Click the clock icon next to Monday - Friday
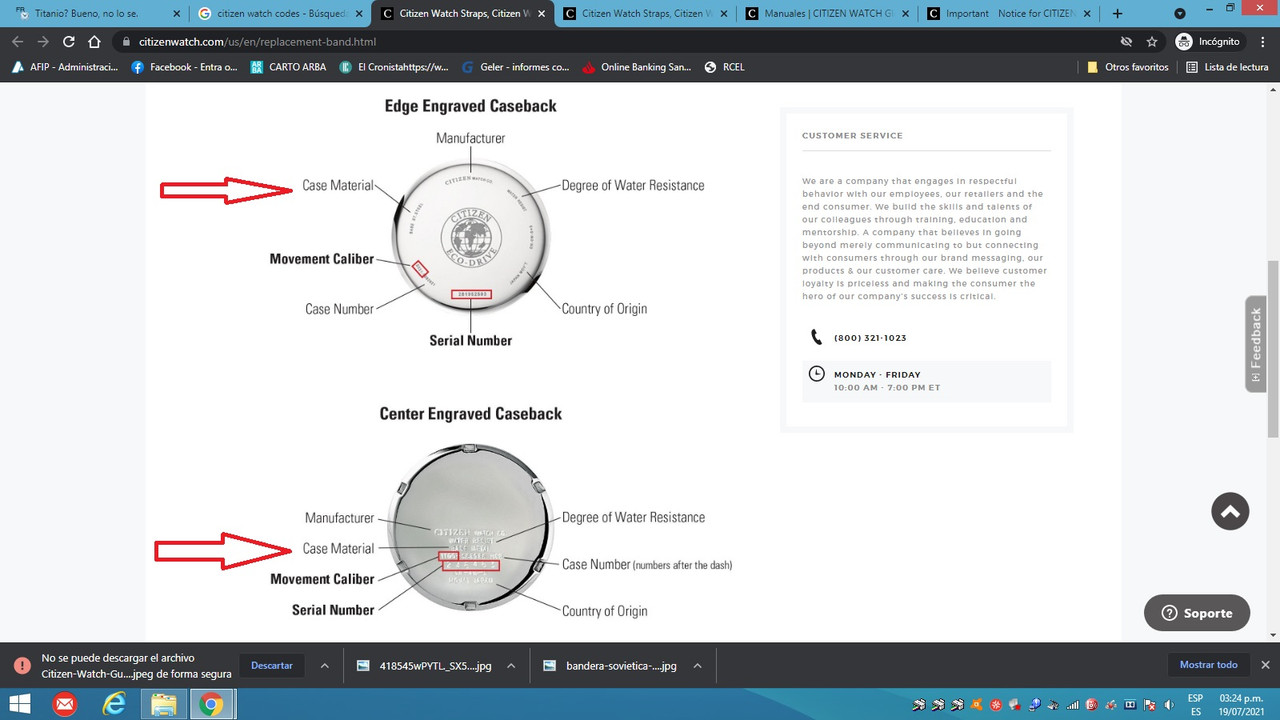This screenshot has height=720, width=1280. point(816,374)
